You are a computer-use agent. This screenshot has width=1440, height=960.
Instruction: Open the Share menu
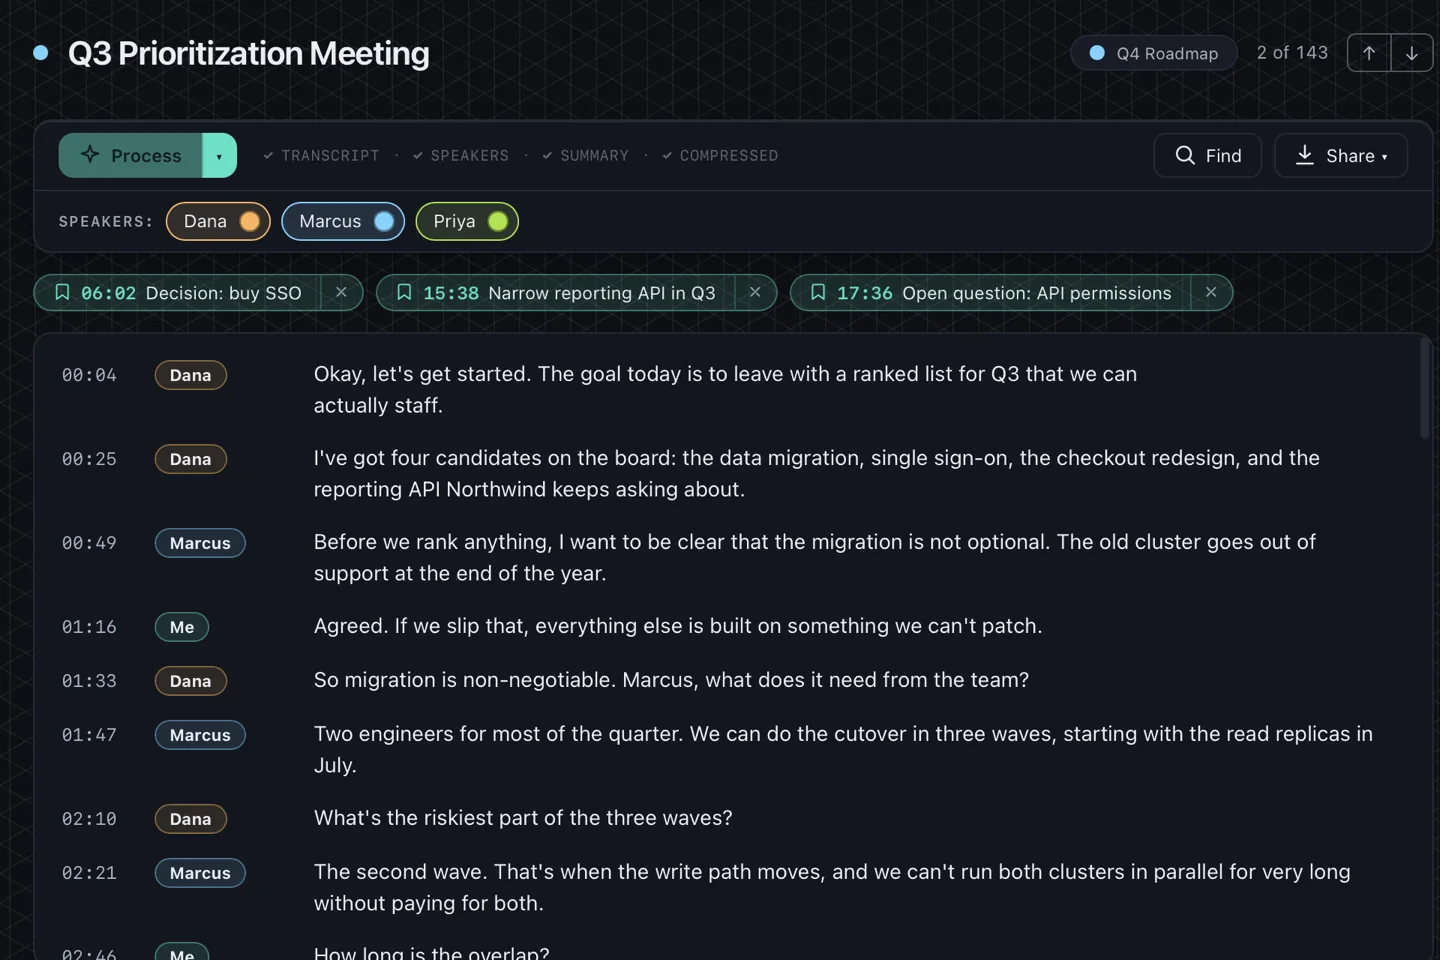[1341, 155]
